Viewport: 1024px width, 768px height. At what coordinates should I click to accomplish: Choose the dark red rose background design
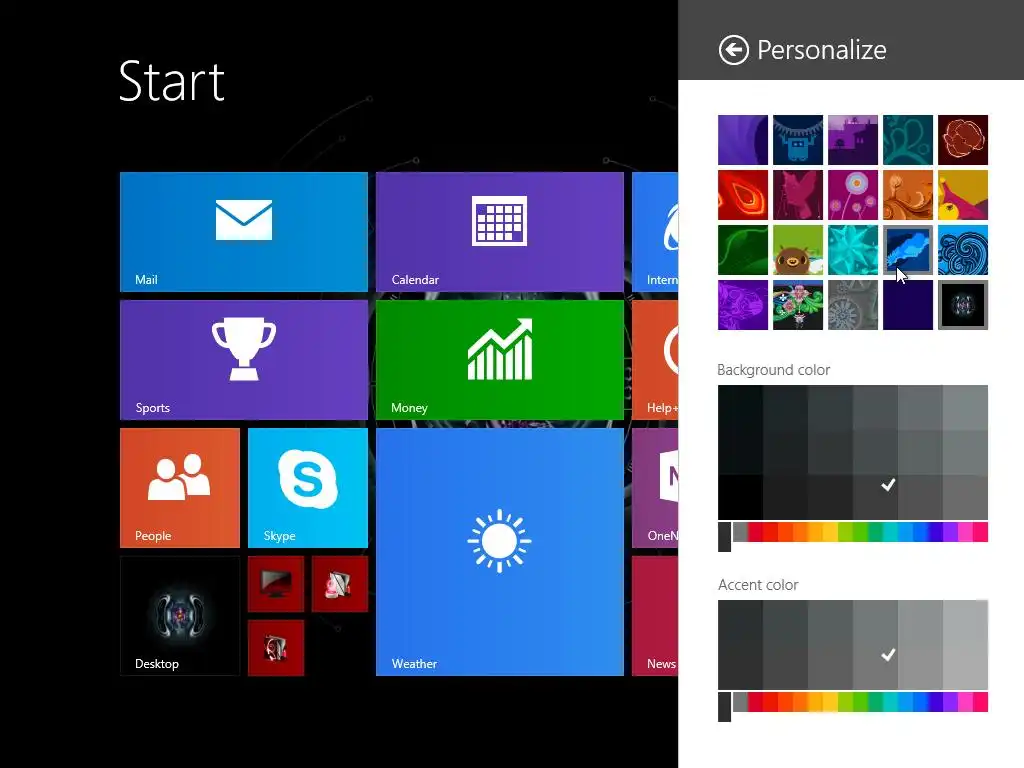963,140
